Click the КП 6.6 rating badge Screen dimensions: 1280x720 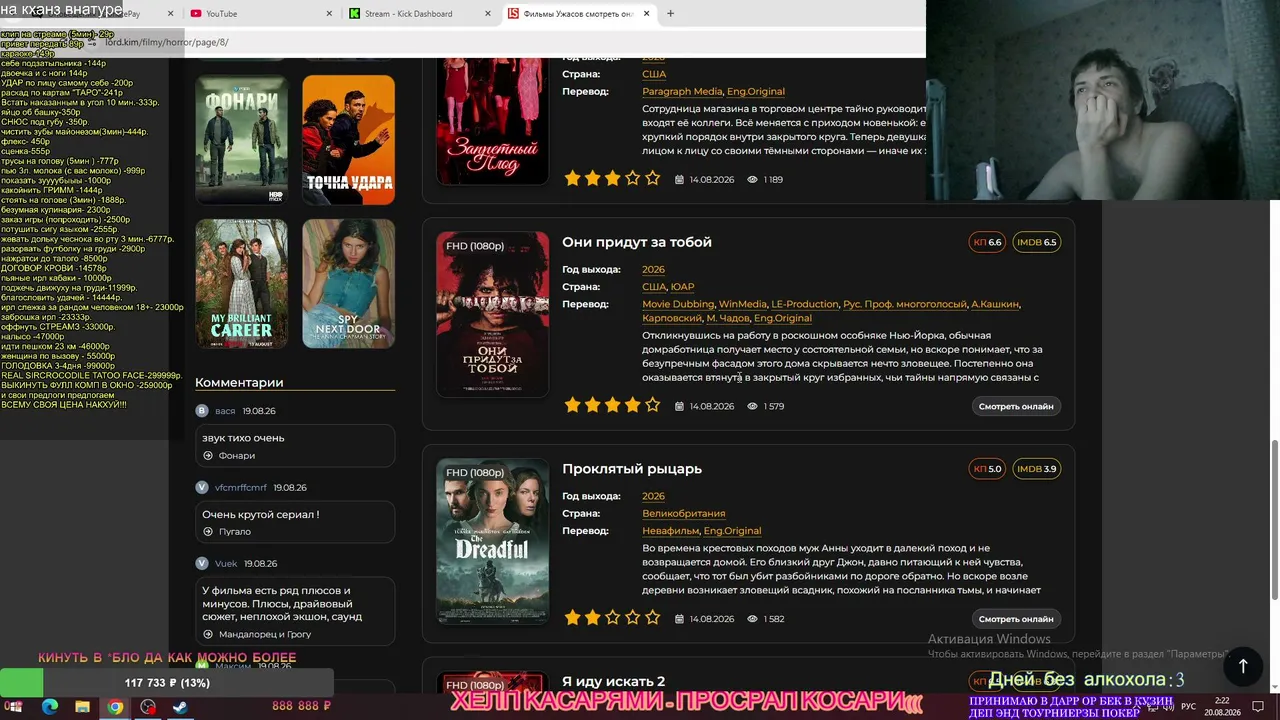(988, 242)
